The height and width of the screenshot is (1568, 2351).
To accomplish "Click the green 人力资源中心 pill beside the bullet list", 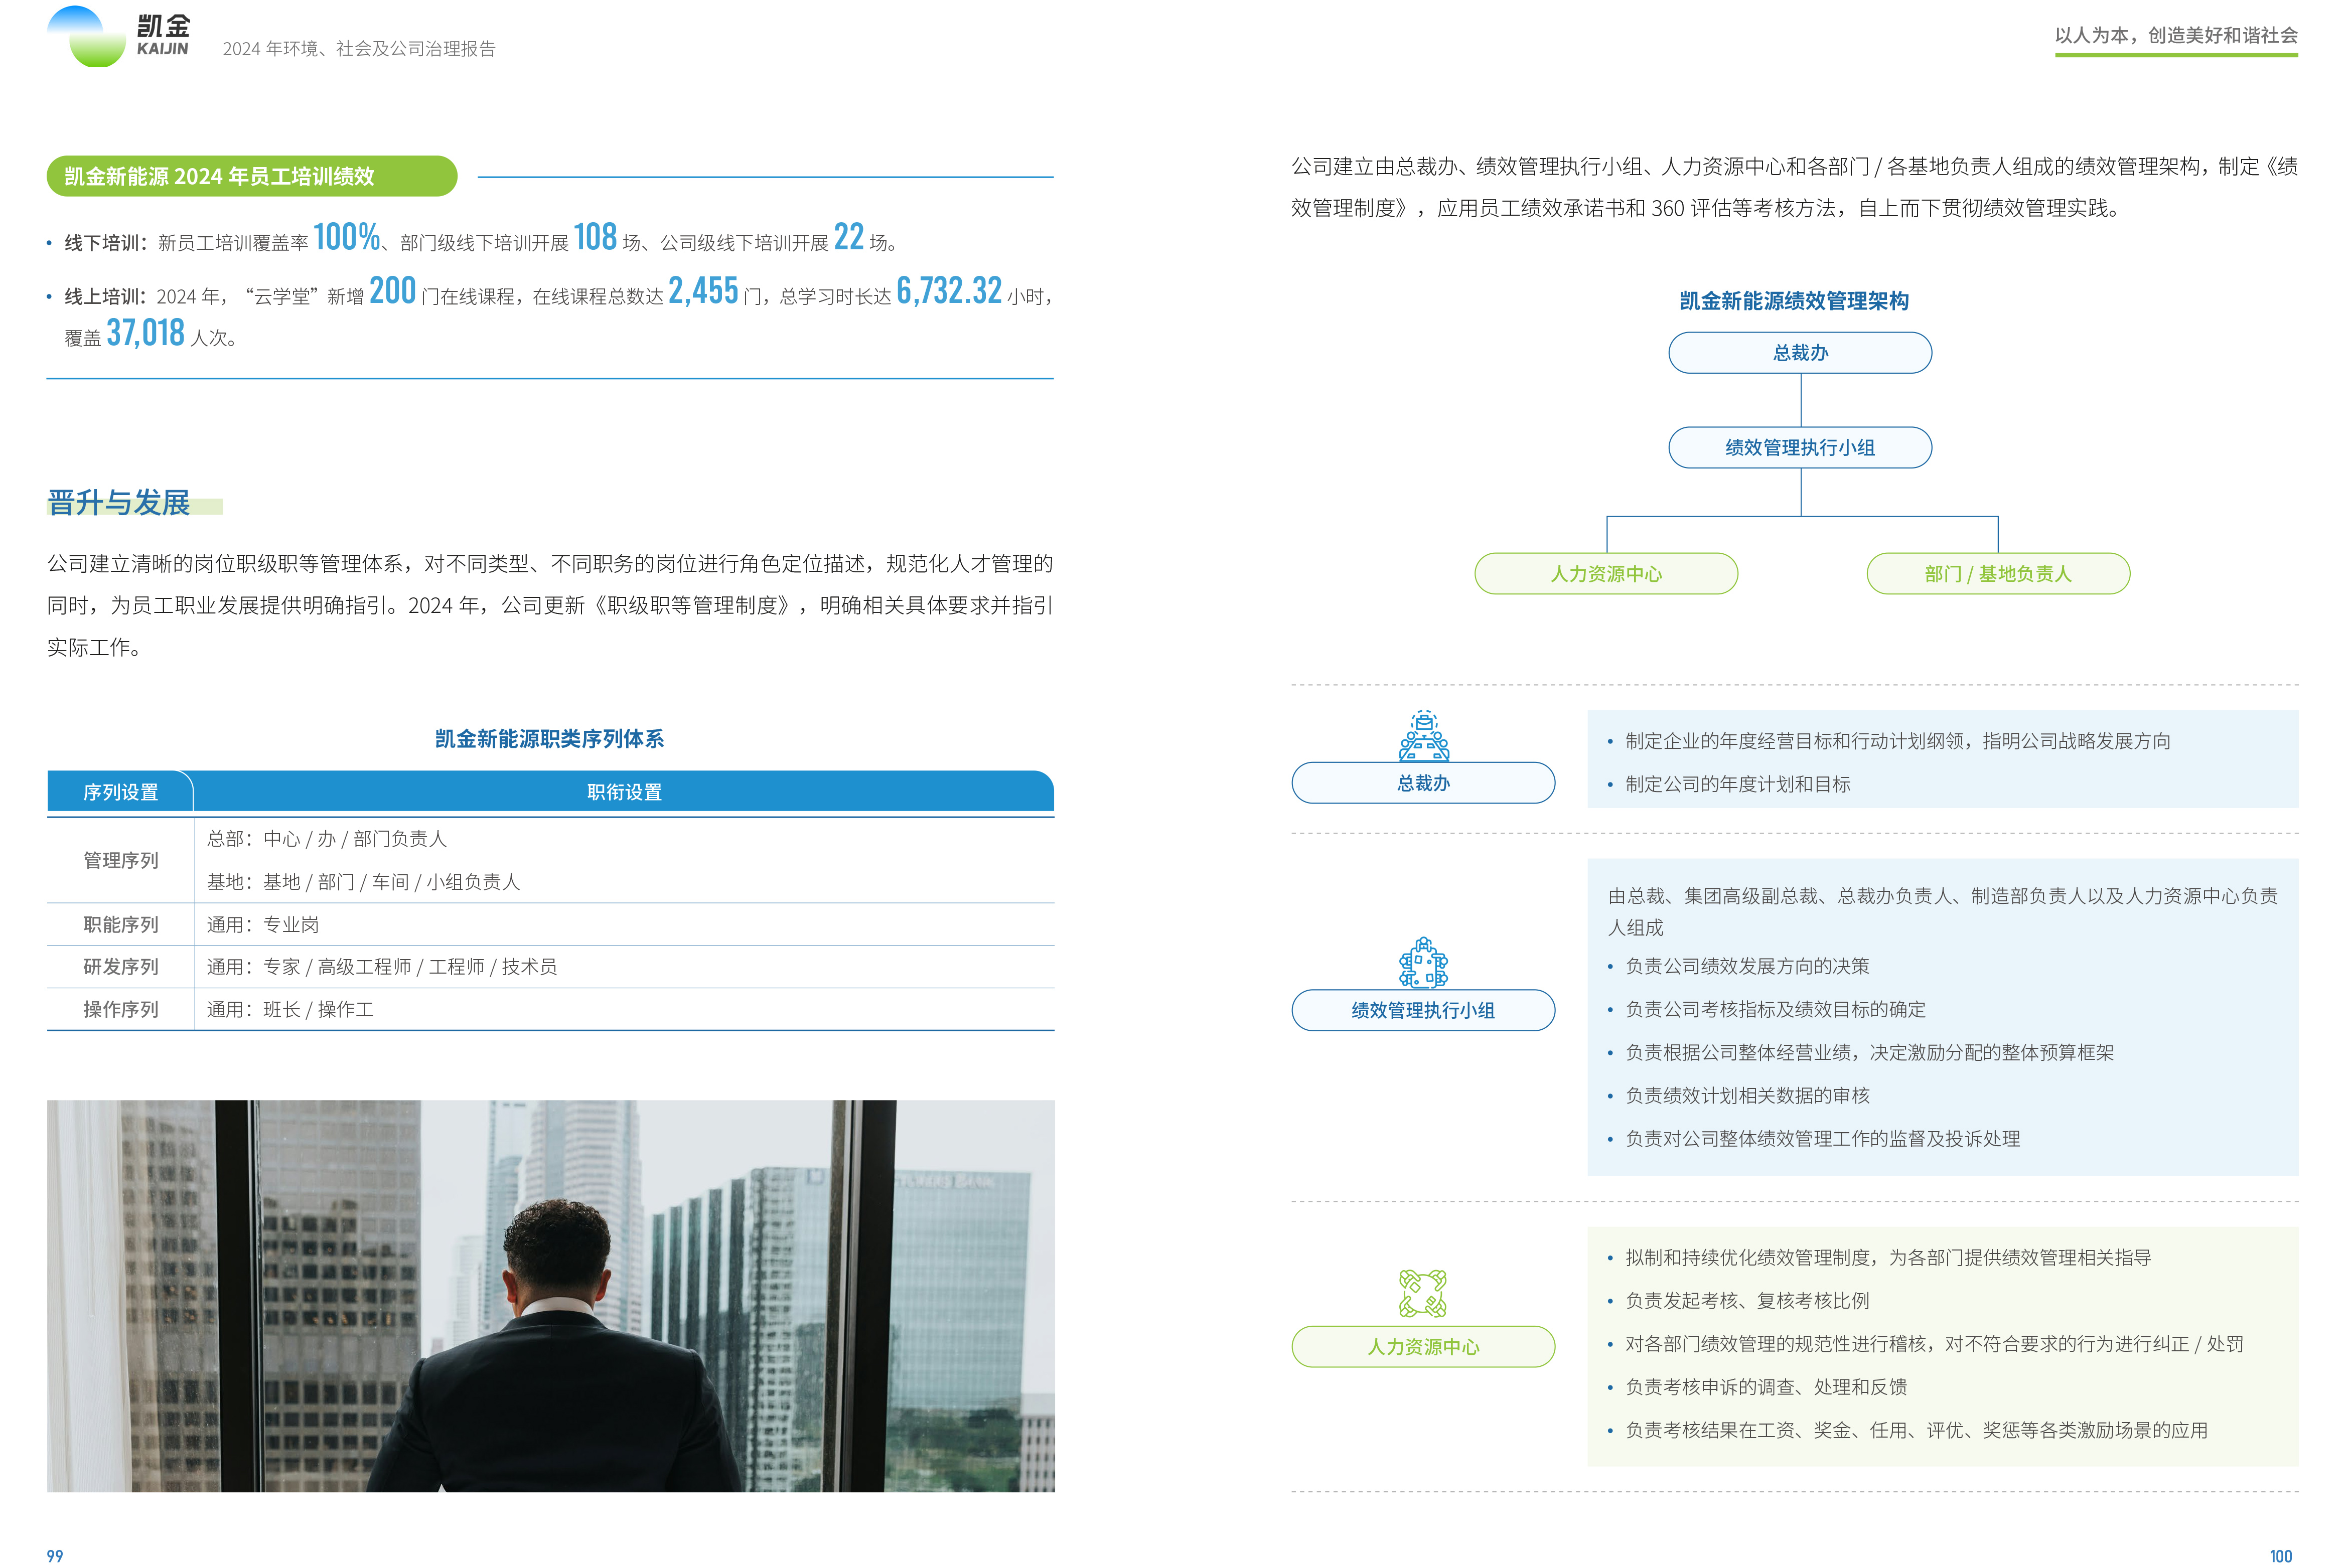I will 1423,1347.
